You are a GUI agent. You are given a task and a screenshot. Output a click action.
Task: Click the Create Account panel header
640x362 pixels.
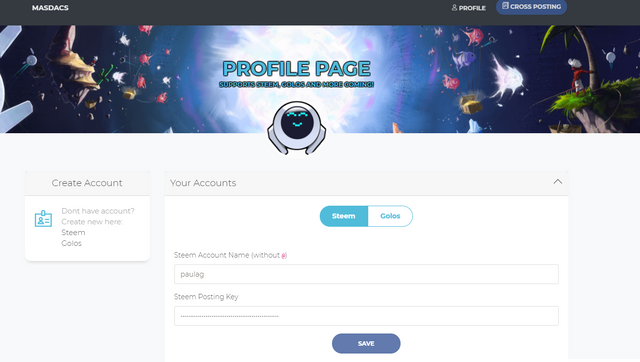(x=87, y=183)
